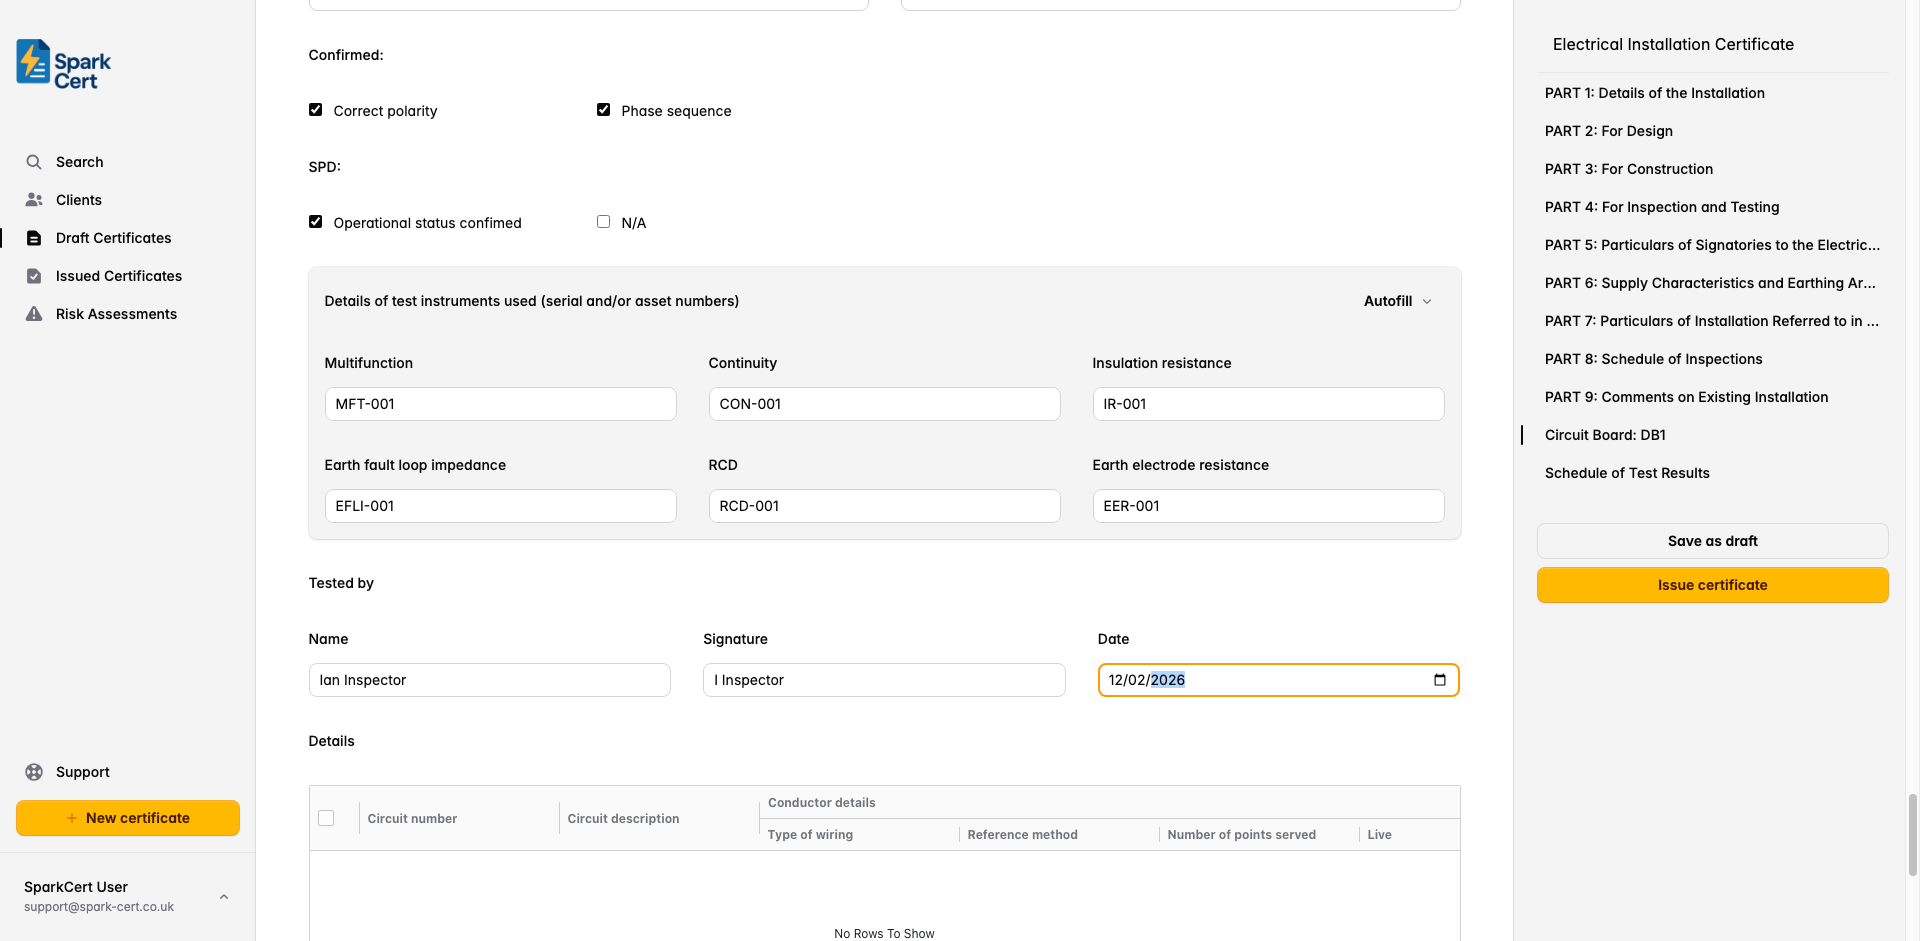Uncheck the Correct polarity checkbox

pyautogui.click(x=316, y=110)
